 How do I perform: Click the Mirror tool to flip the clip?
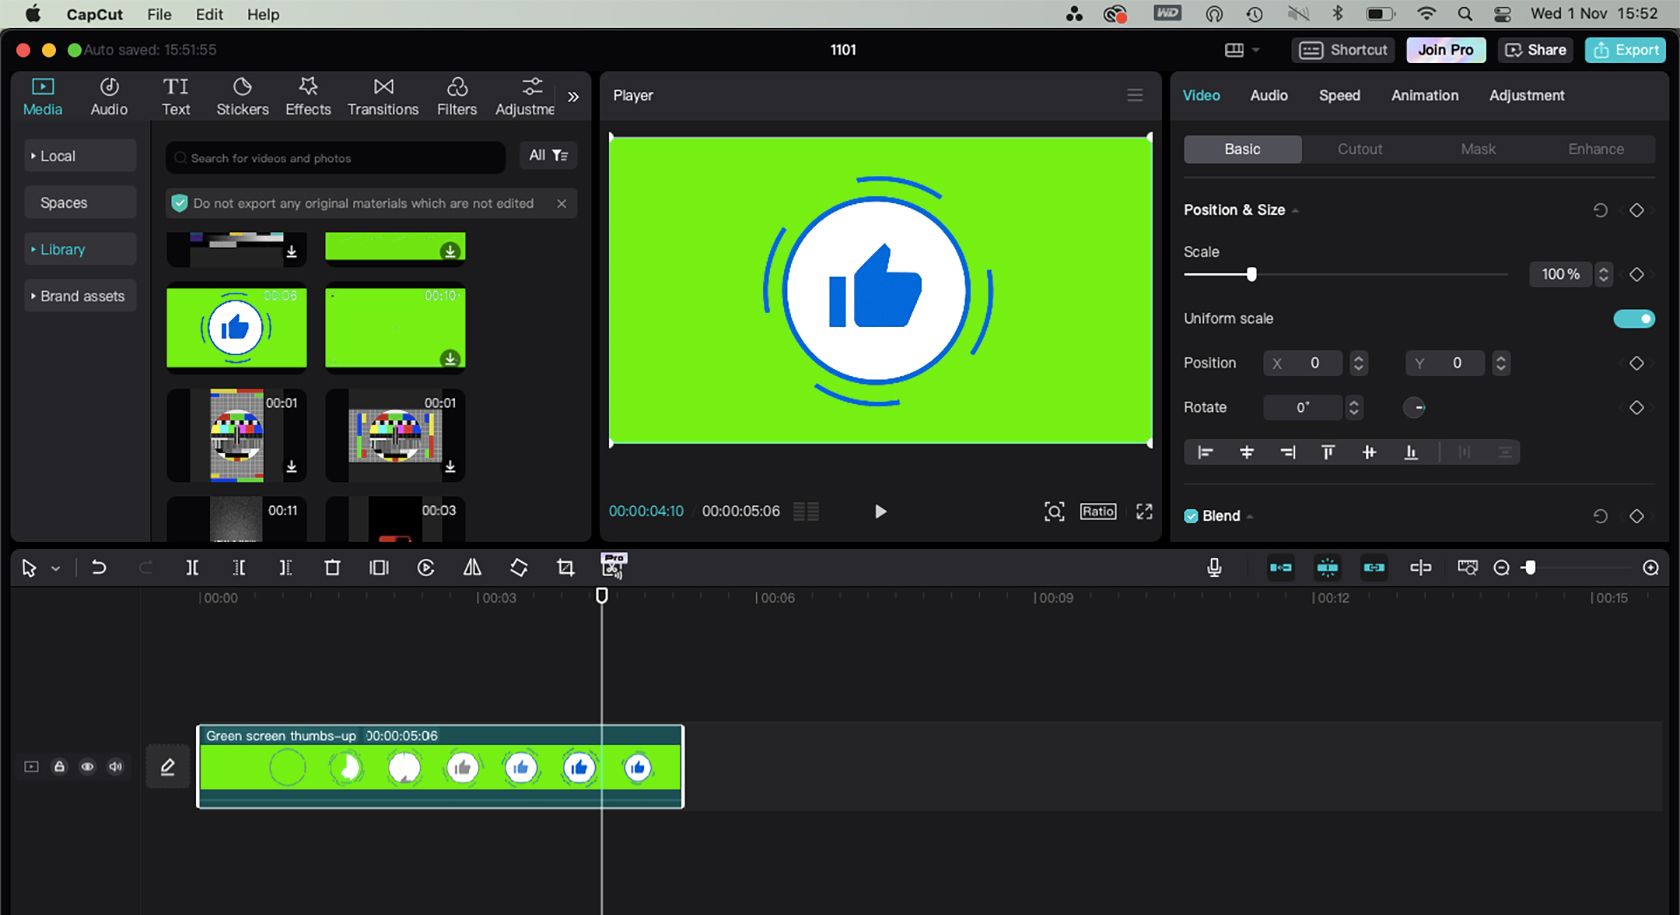pos(472,567)
